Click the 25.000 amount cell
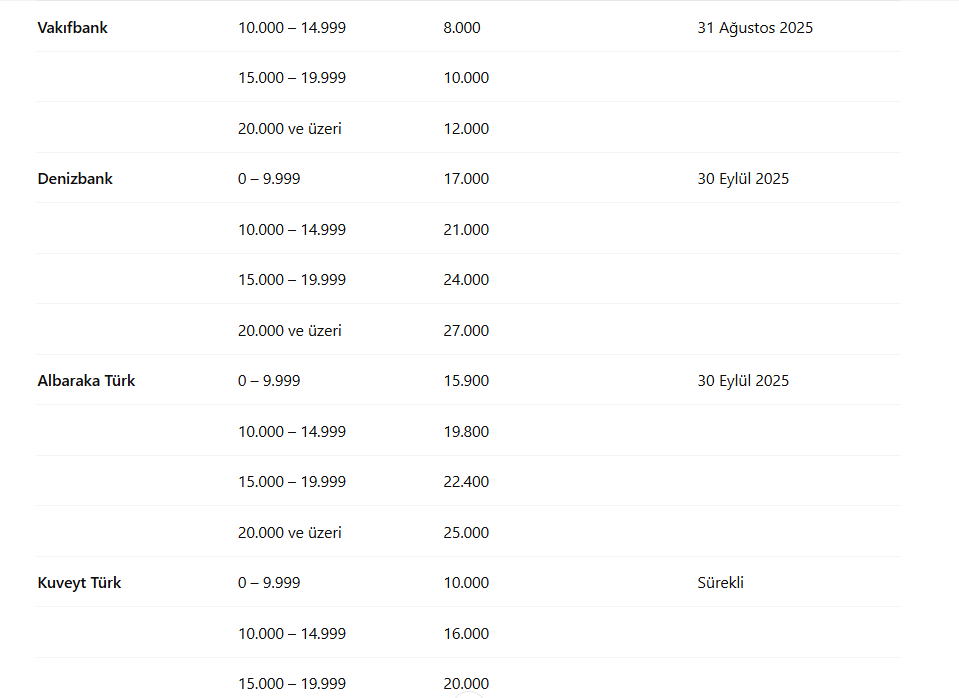Viewport: 959px width, 698px height. coord(466,533)
